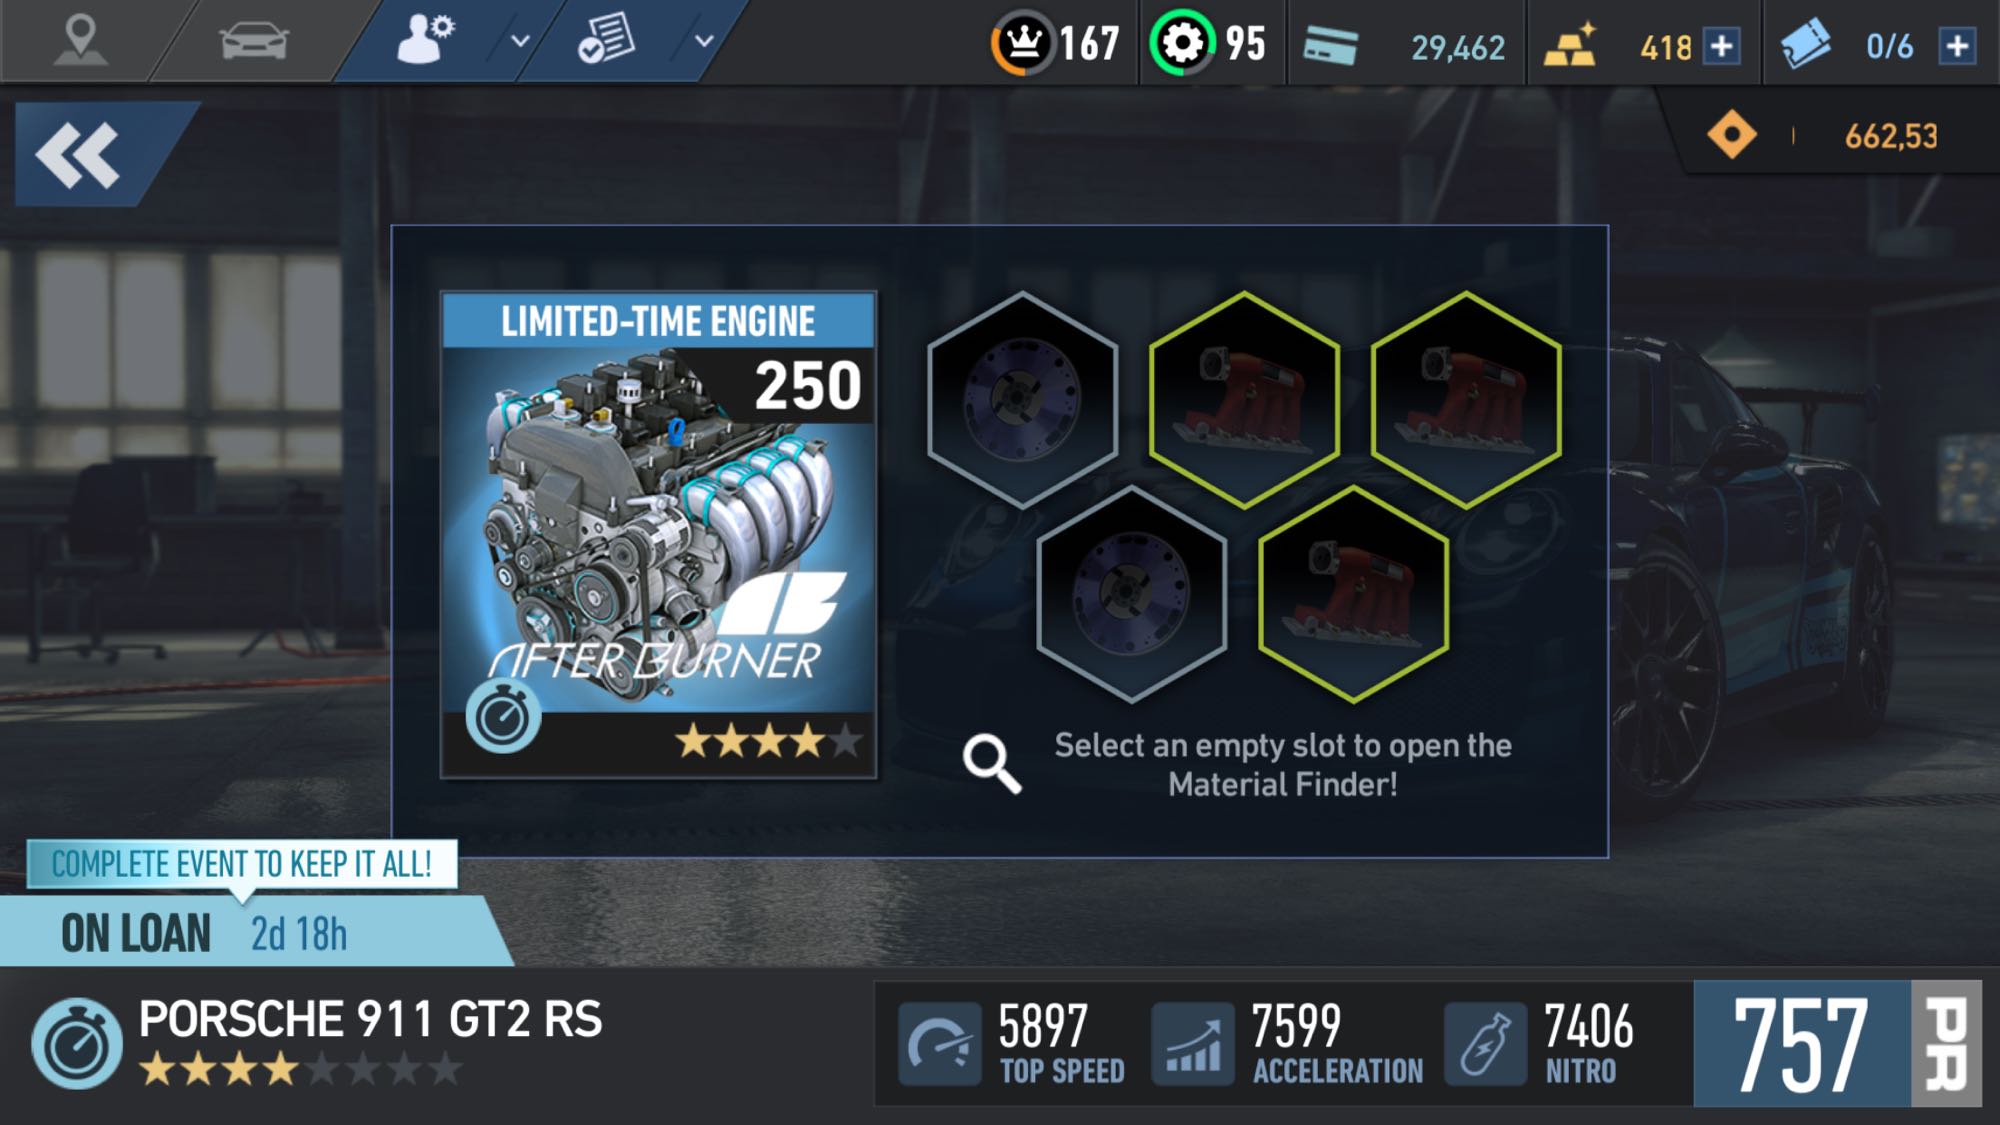Open the 757 PR rating panel
Image resolution: width=2000 pixels, height=1125 pixels.
coord(1838,1044)
